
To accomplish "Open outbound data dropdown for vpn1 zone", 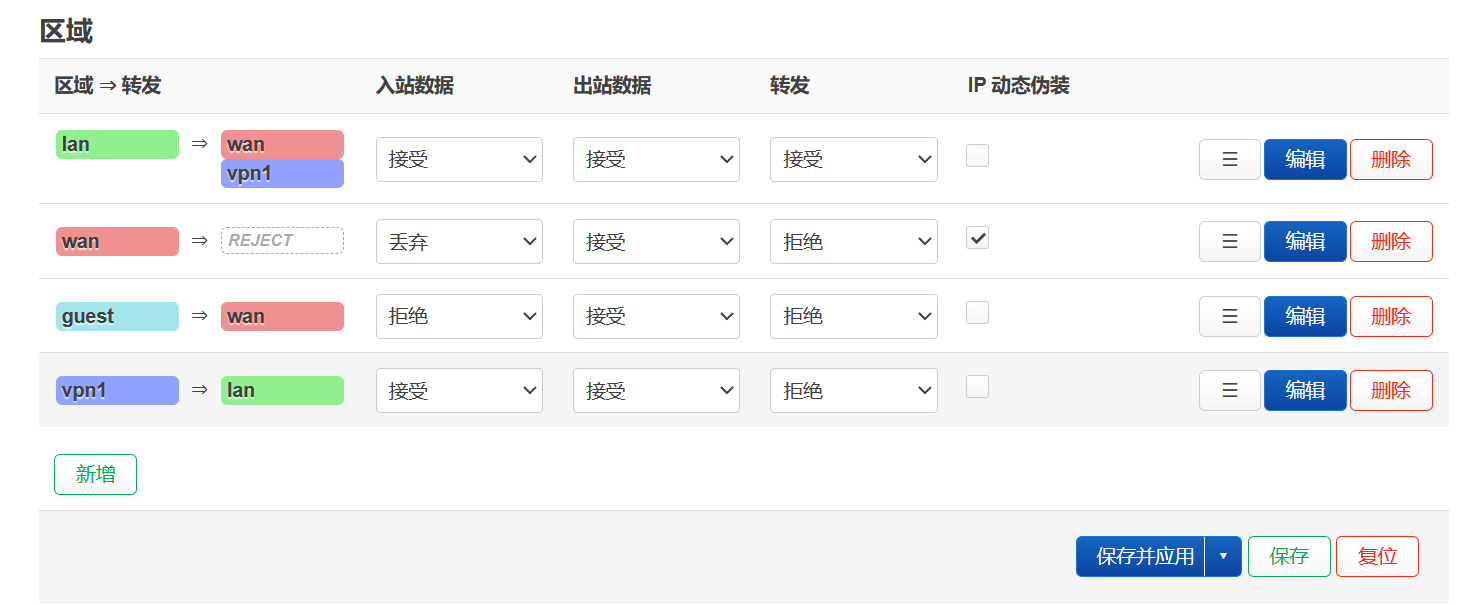I will click(656, 390).
